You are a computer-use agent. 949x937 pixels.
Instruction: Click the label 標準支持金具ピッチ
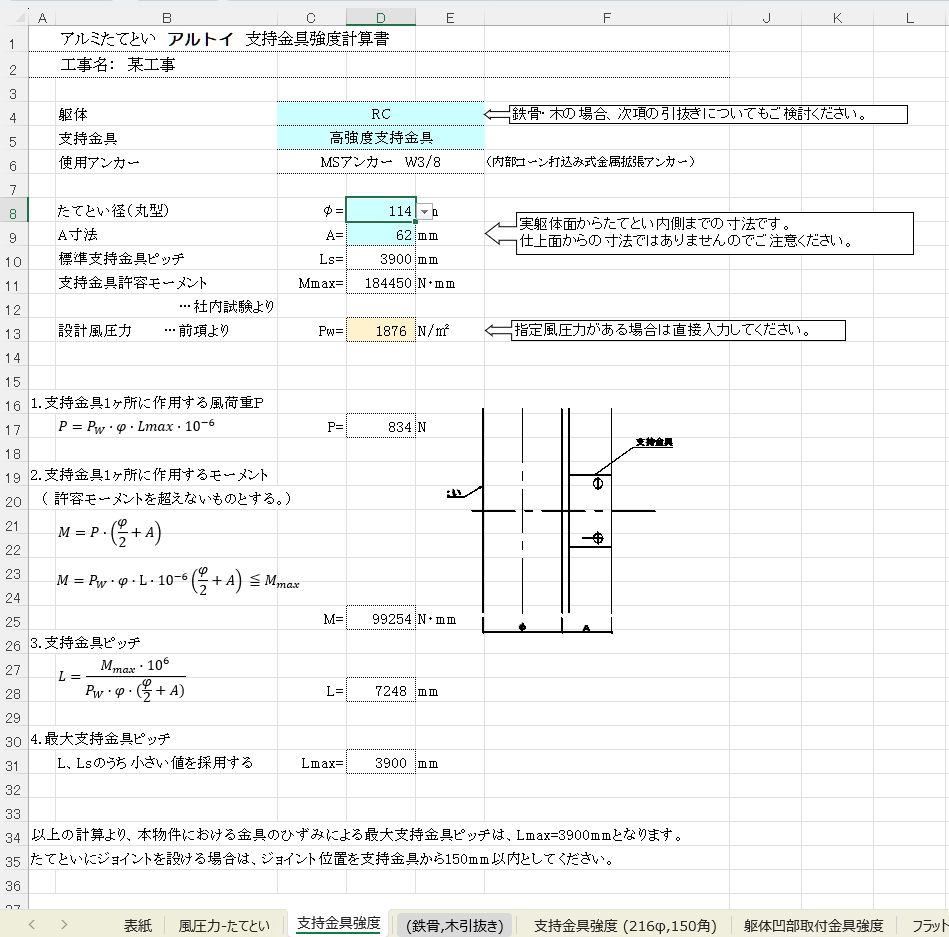tap(121, 258)
